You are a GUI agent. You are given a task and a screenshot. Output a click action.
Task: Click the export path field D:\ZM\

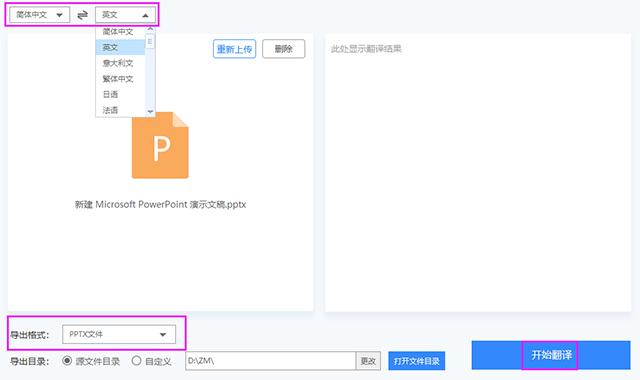click(x=271, y=361)
